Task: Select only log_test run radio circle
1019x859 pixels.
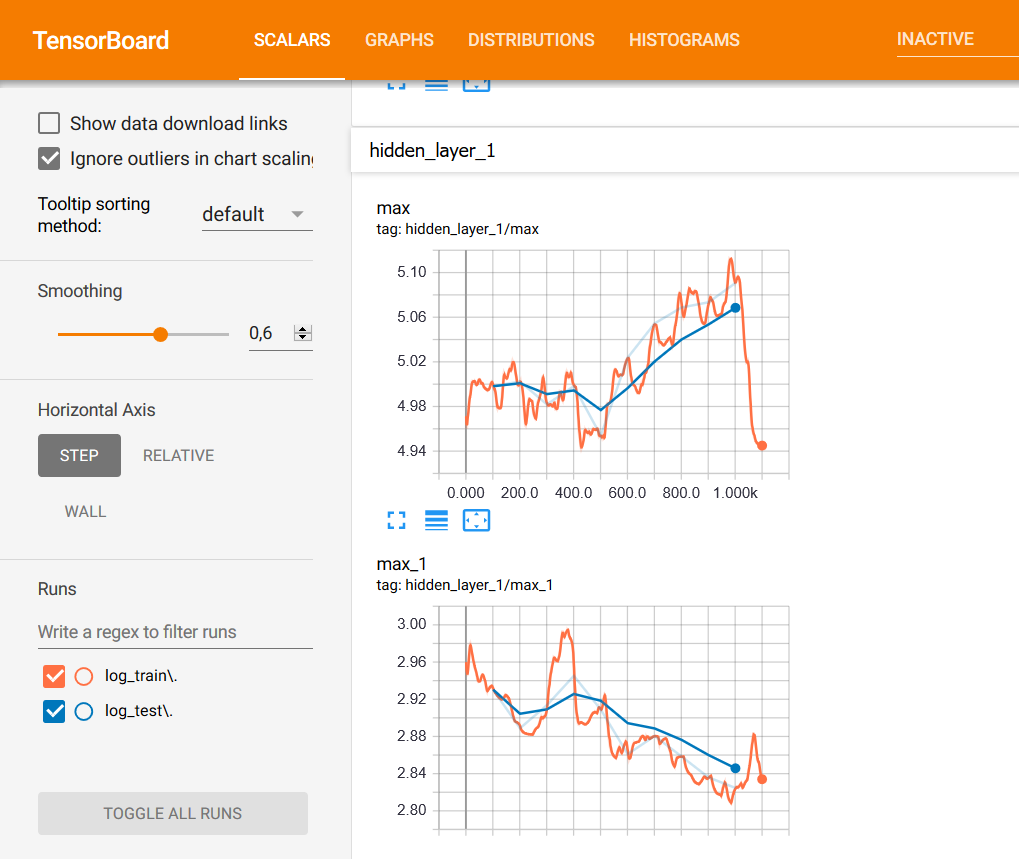Action: coord(84,712)
